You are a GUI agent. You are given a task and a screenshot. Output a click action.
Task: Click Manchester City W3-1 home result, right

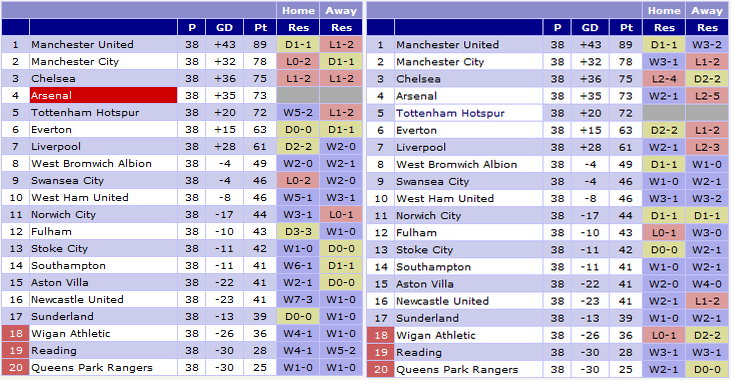pyautogui.click(x=664, y=62)
